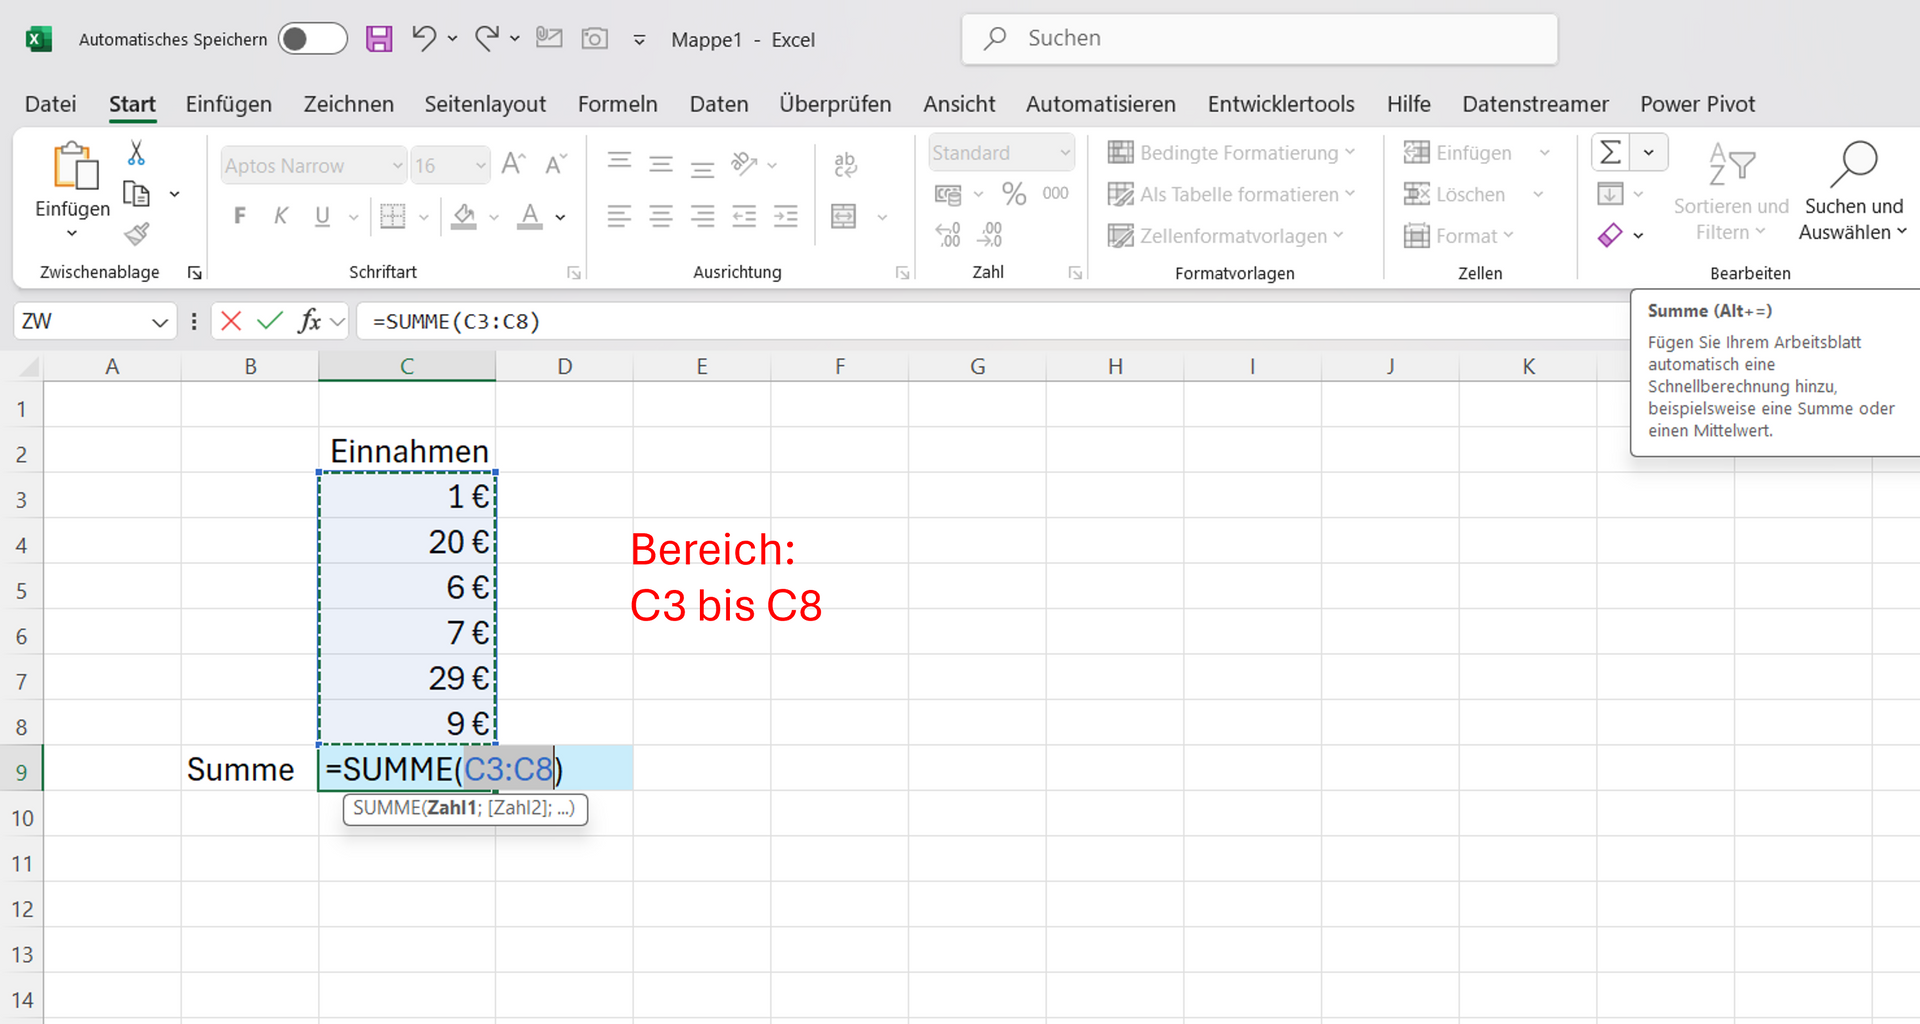This screenshot has height=1024, width=1920.
Task: Open the insert function fx dialog
Action: pos(309,321)
